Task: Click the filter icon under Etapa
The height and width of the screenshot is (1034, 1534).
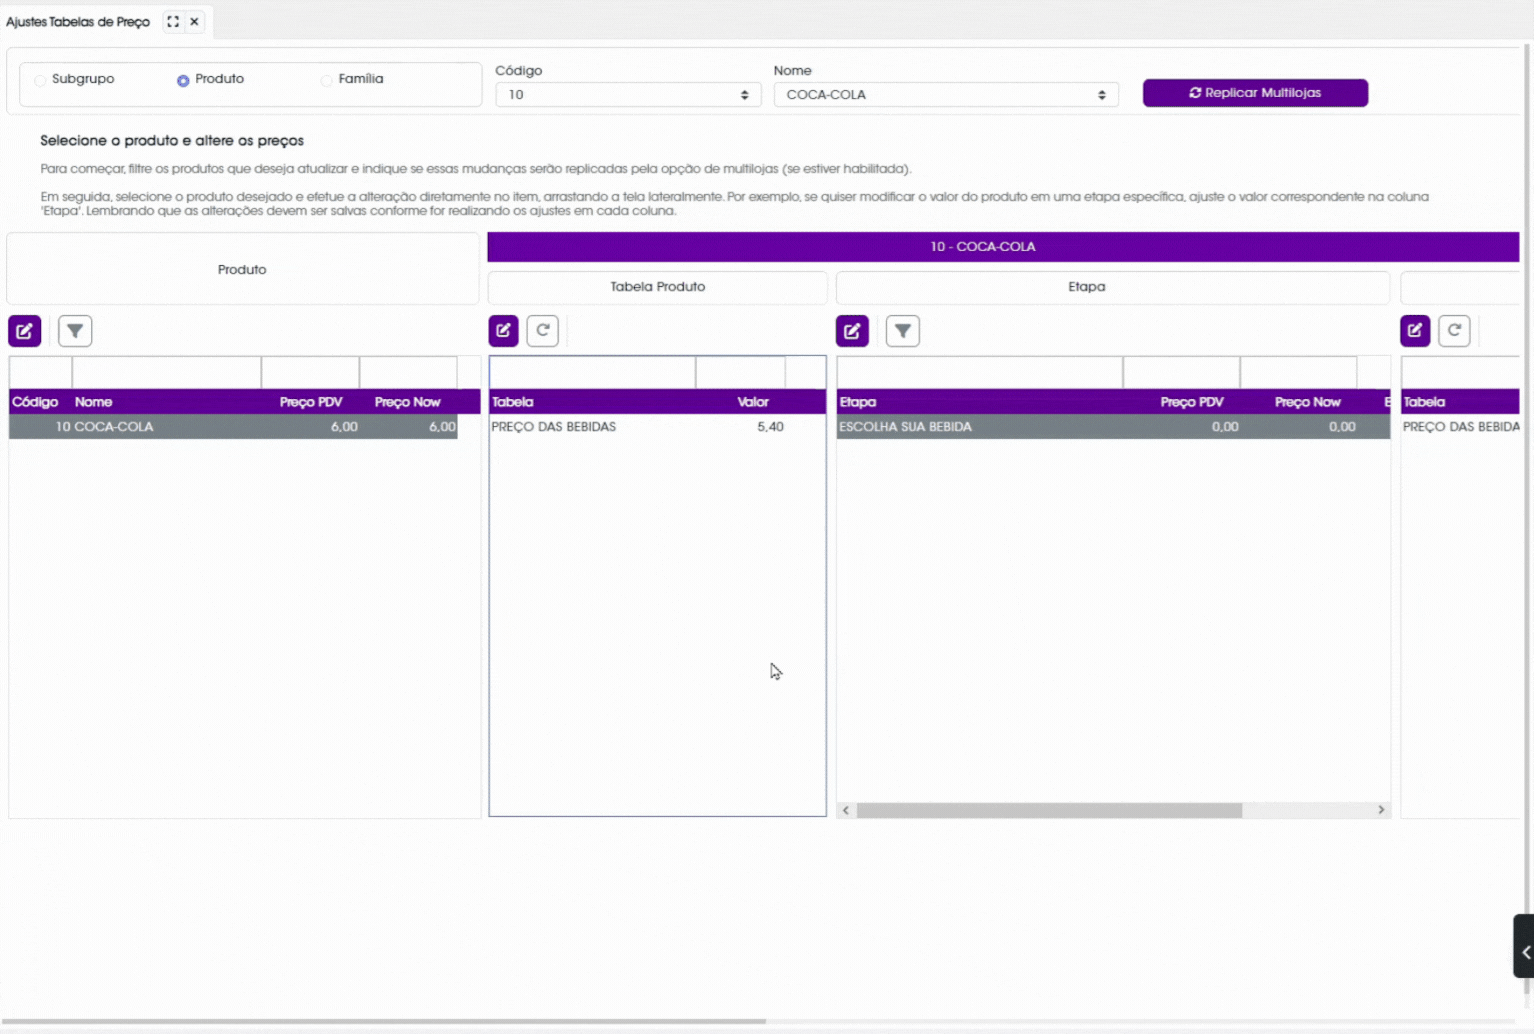Action: pyautogui.click(x=903, y=331)
